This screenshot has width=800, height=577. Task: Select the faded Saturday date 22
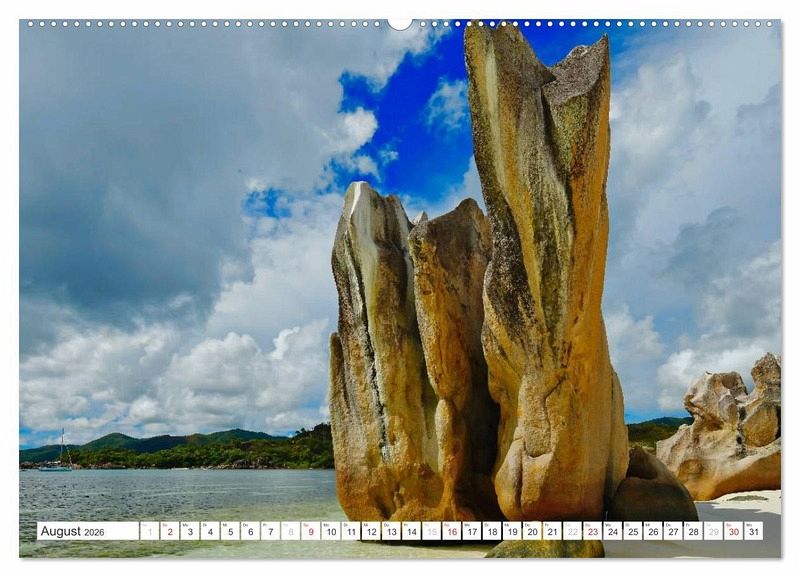pos(573,531)
